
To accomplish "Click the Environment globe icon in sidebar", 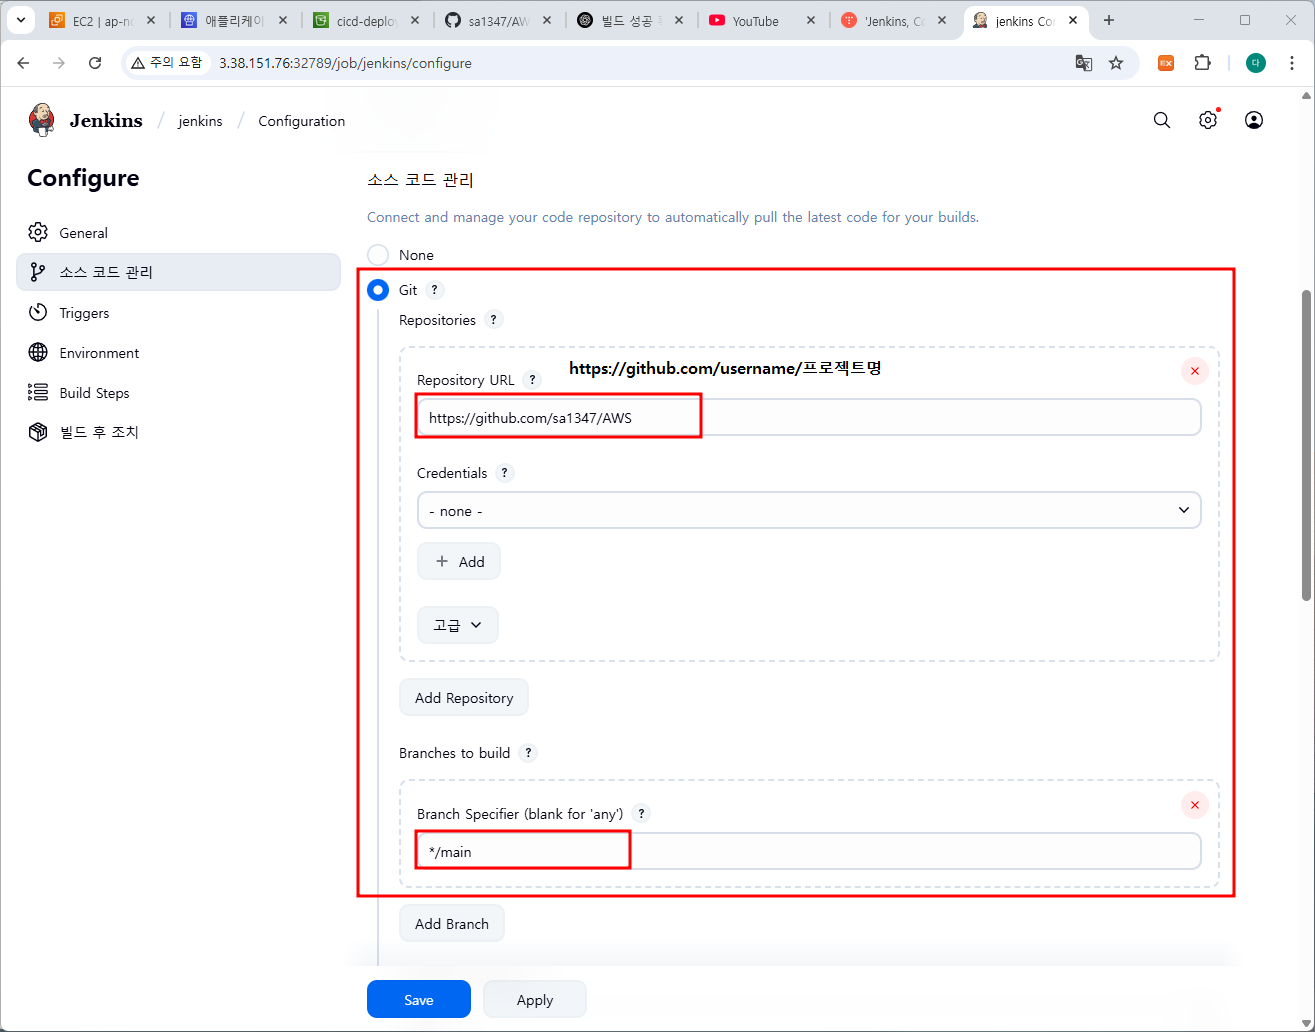I will click(38, 352).
